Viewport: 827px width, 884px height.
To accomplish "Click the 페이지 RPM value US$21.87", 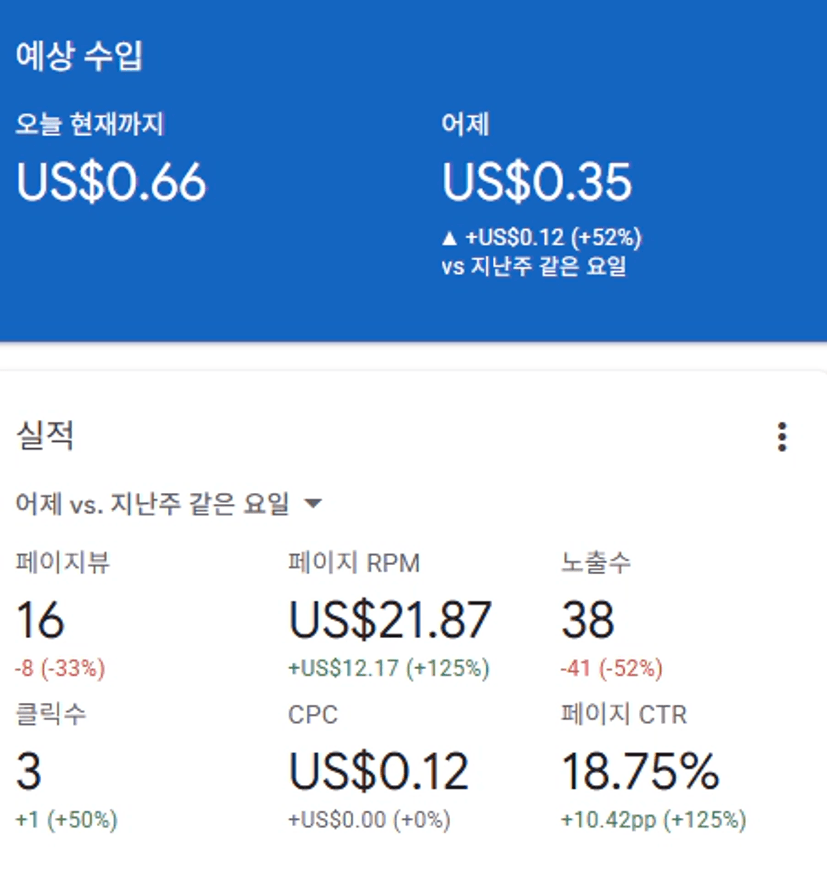I will pos(390,621).
